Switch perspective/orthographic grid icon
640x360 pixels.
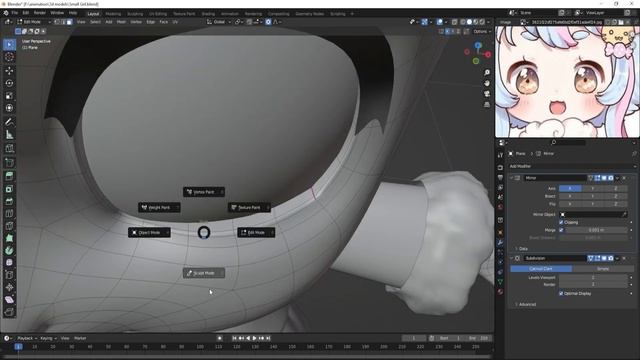(x=487, y=104)
